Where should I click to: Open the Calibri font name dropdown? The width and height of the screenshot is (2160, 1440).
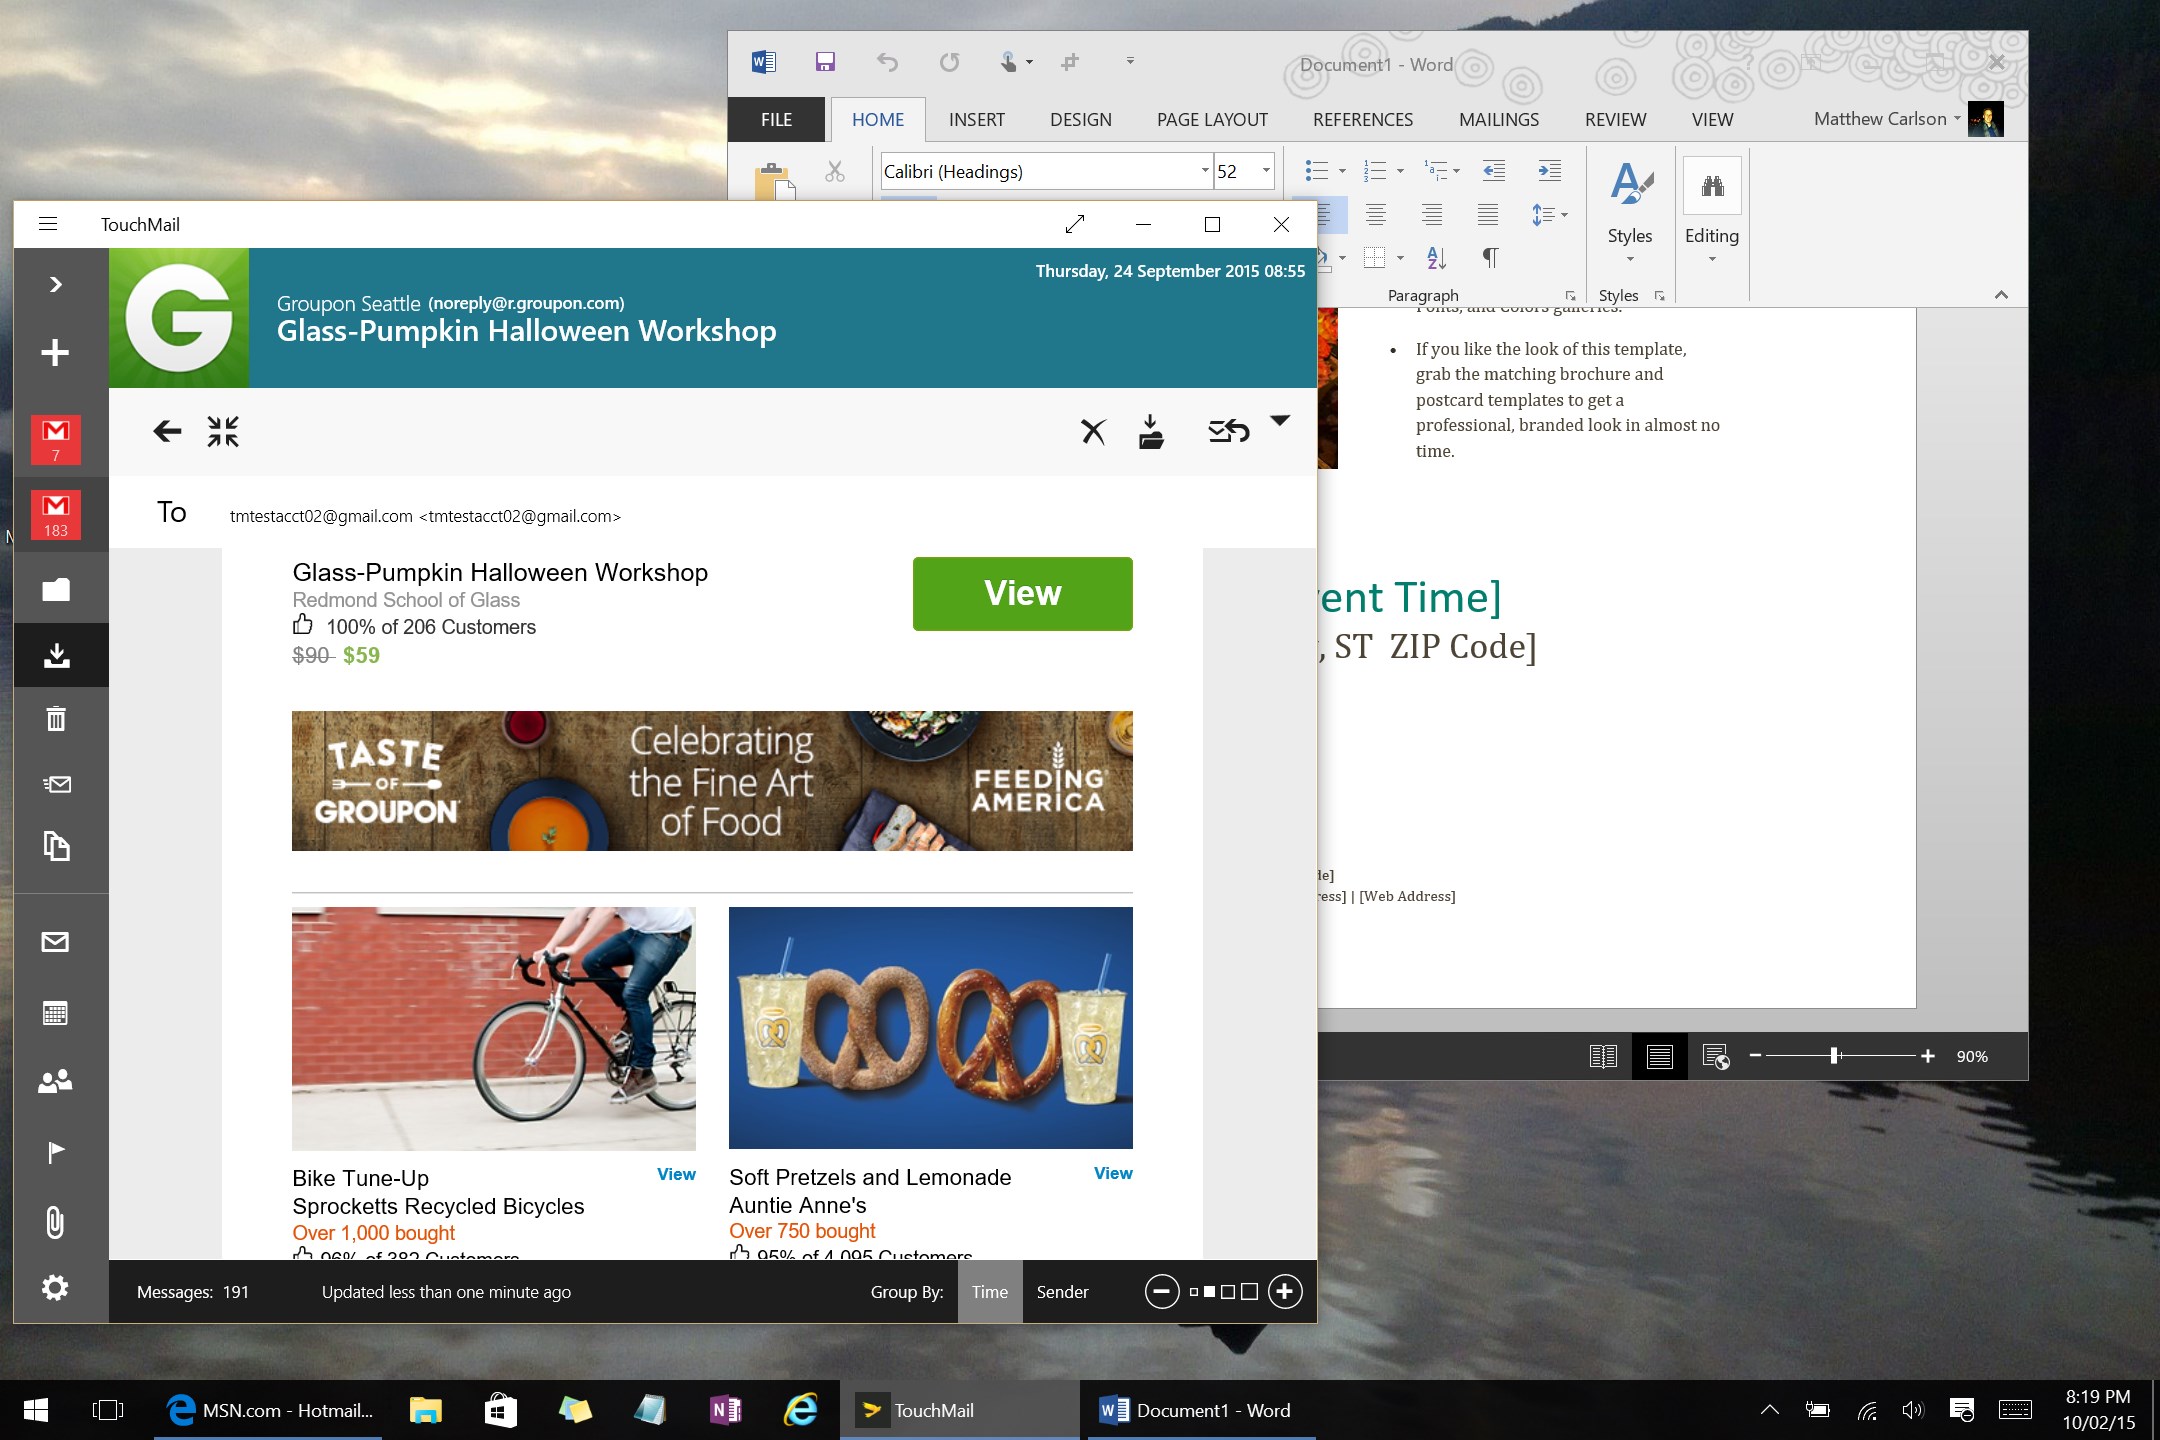pos(1205,171)
